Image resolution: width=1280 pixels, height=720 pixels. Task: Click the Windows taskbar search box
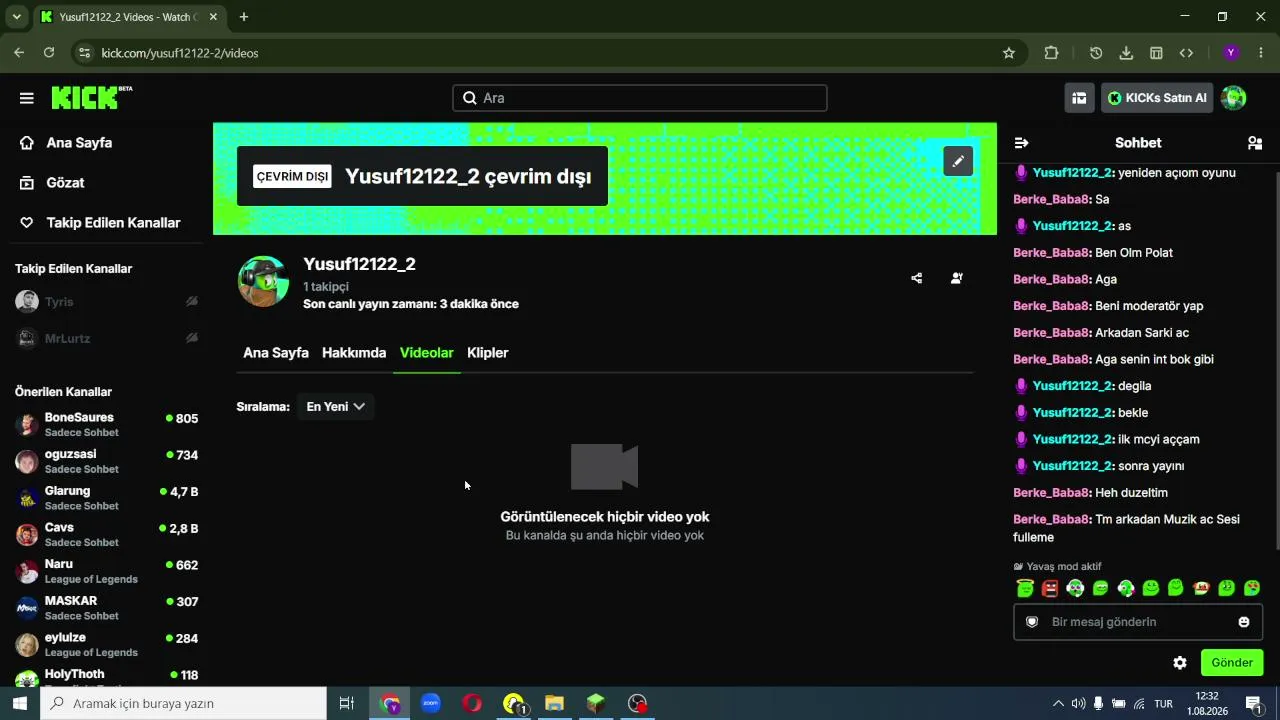[183, 704]
